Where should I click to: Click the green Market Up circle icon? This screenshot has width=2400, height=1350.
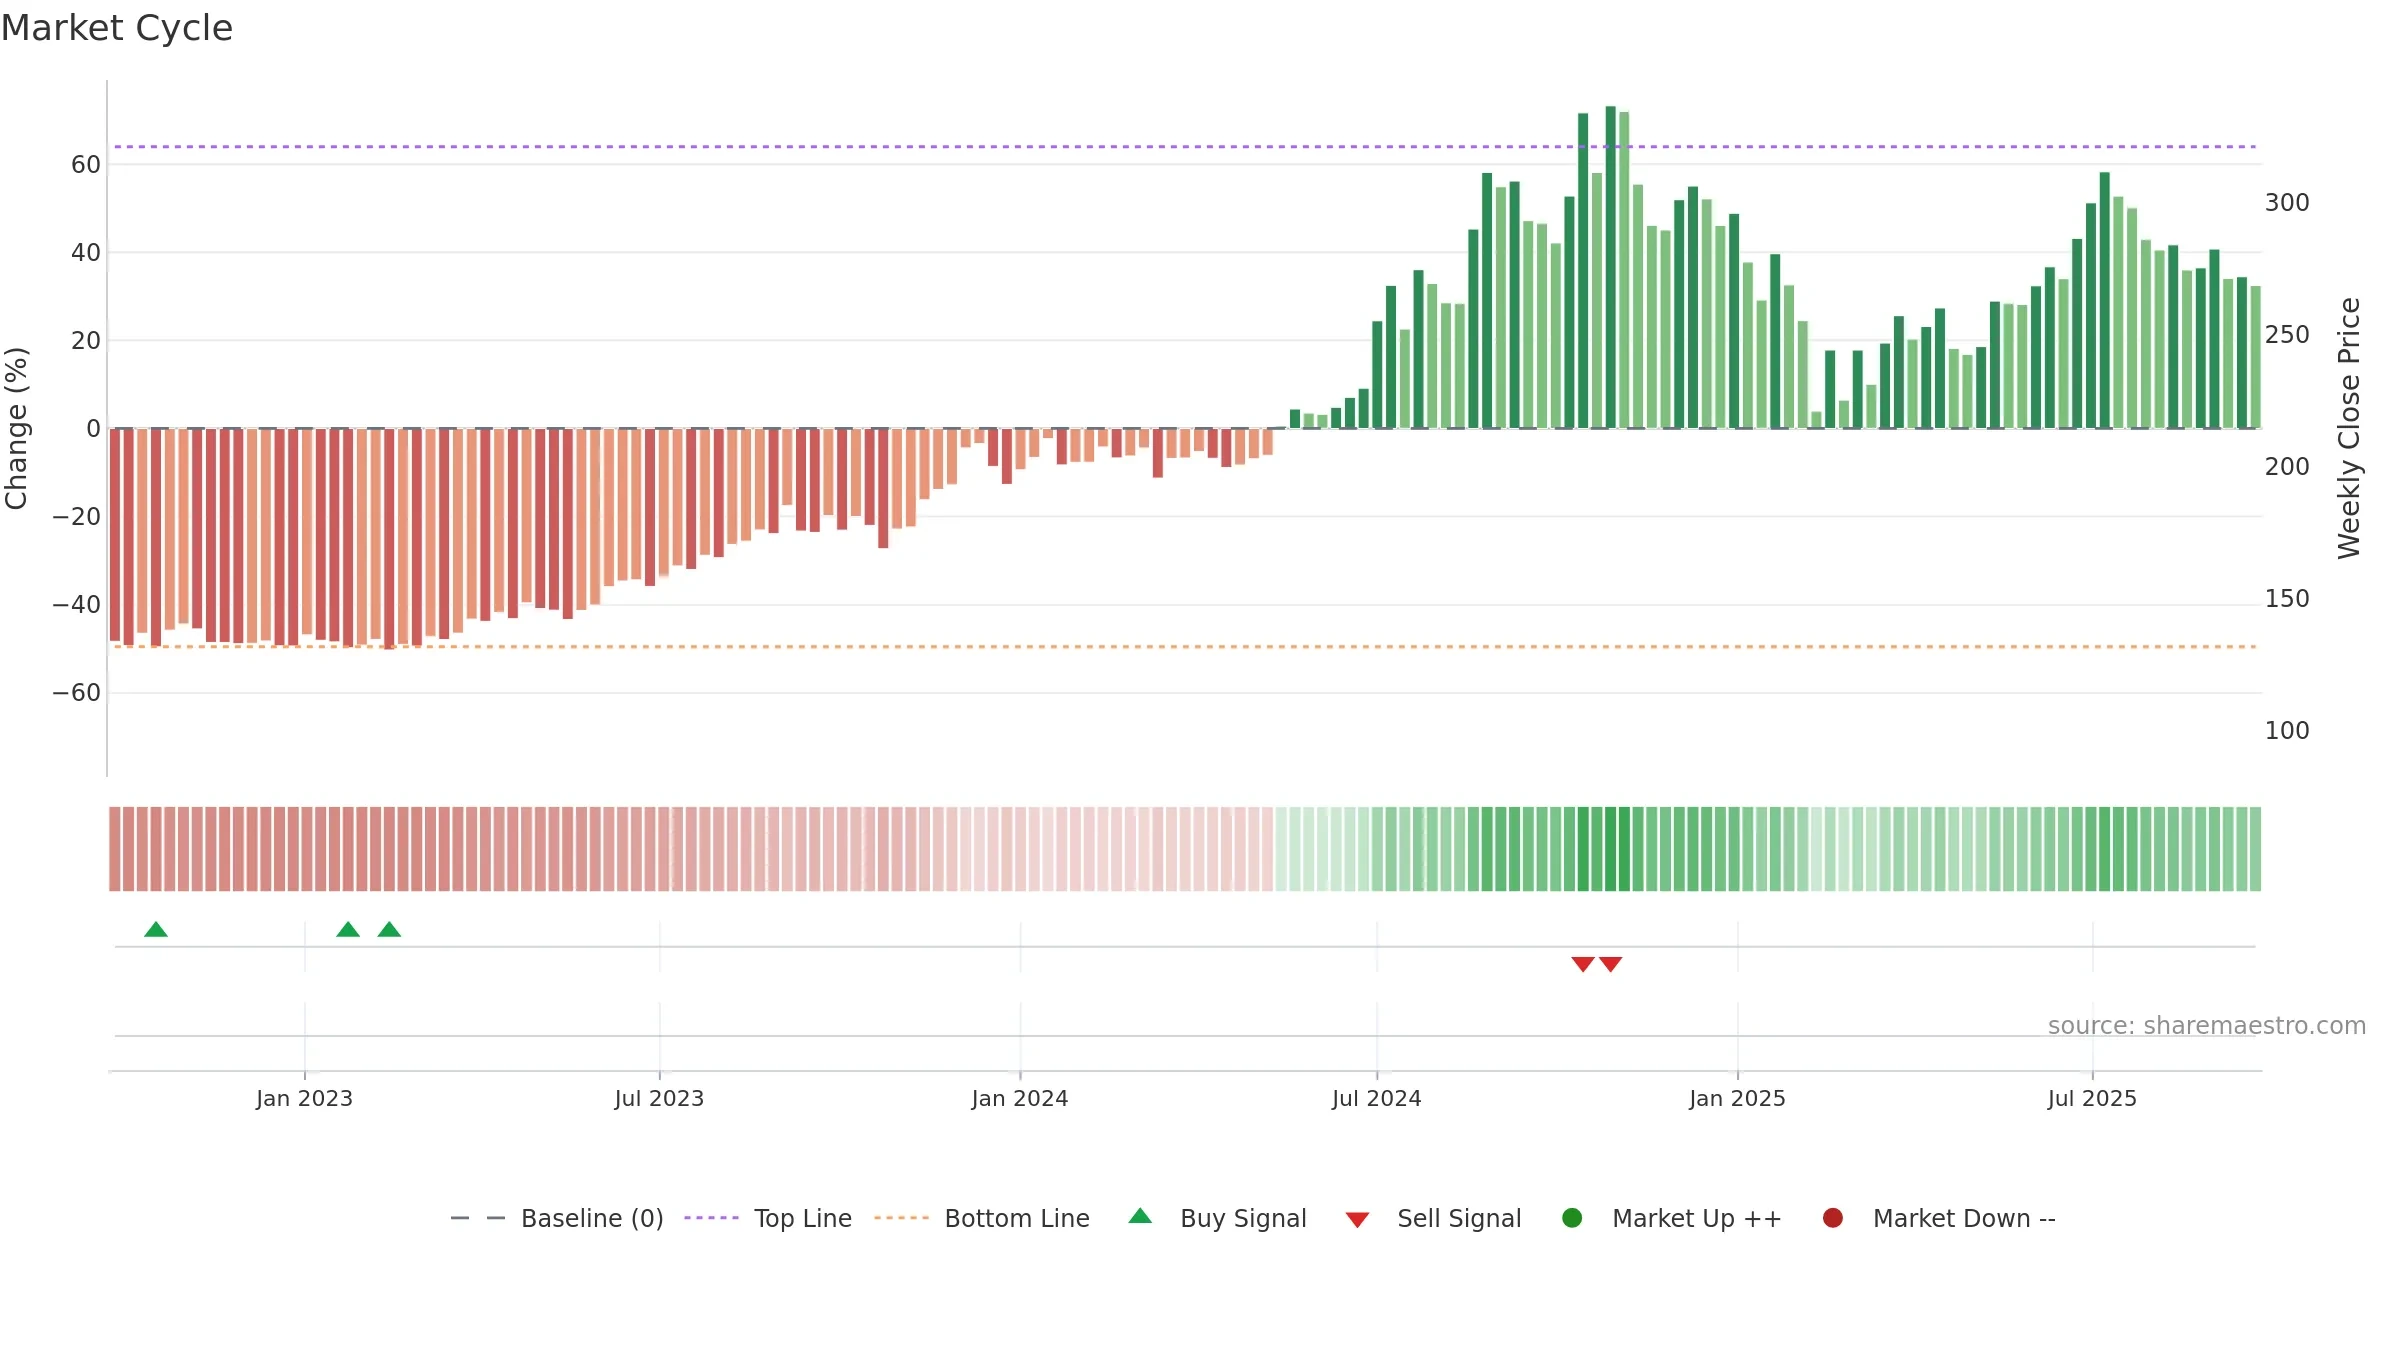[x=1572, y=1218]
